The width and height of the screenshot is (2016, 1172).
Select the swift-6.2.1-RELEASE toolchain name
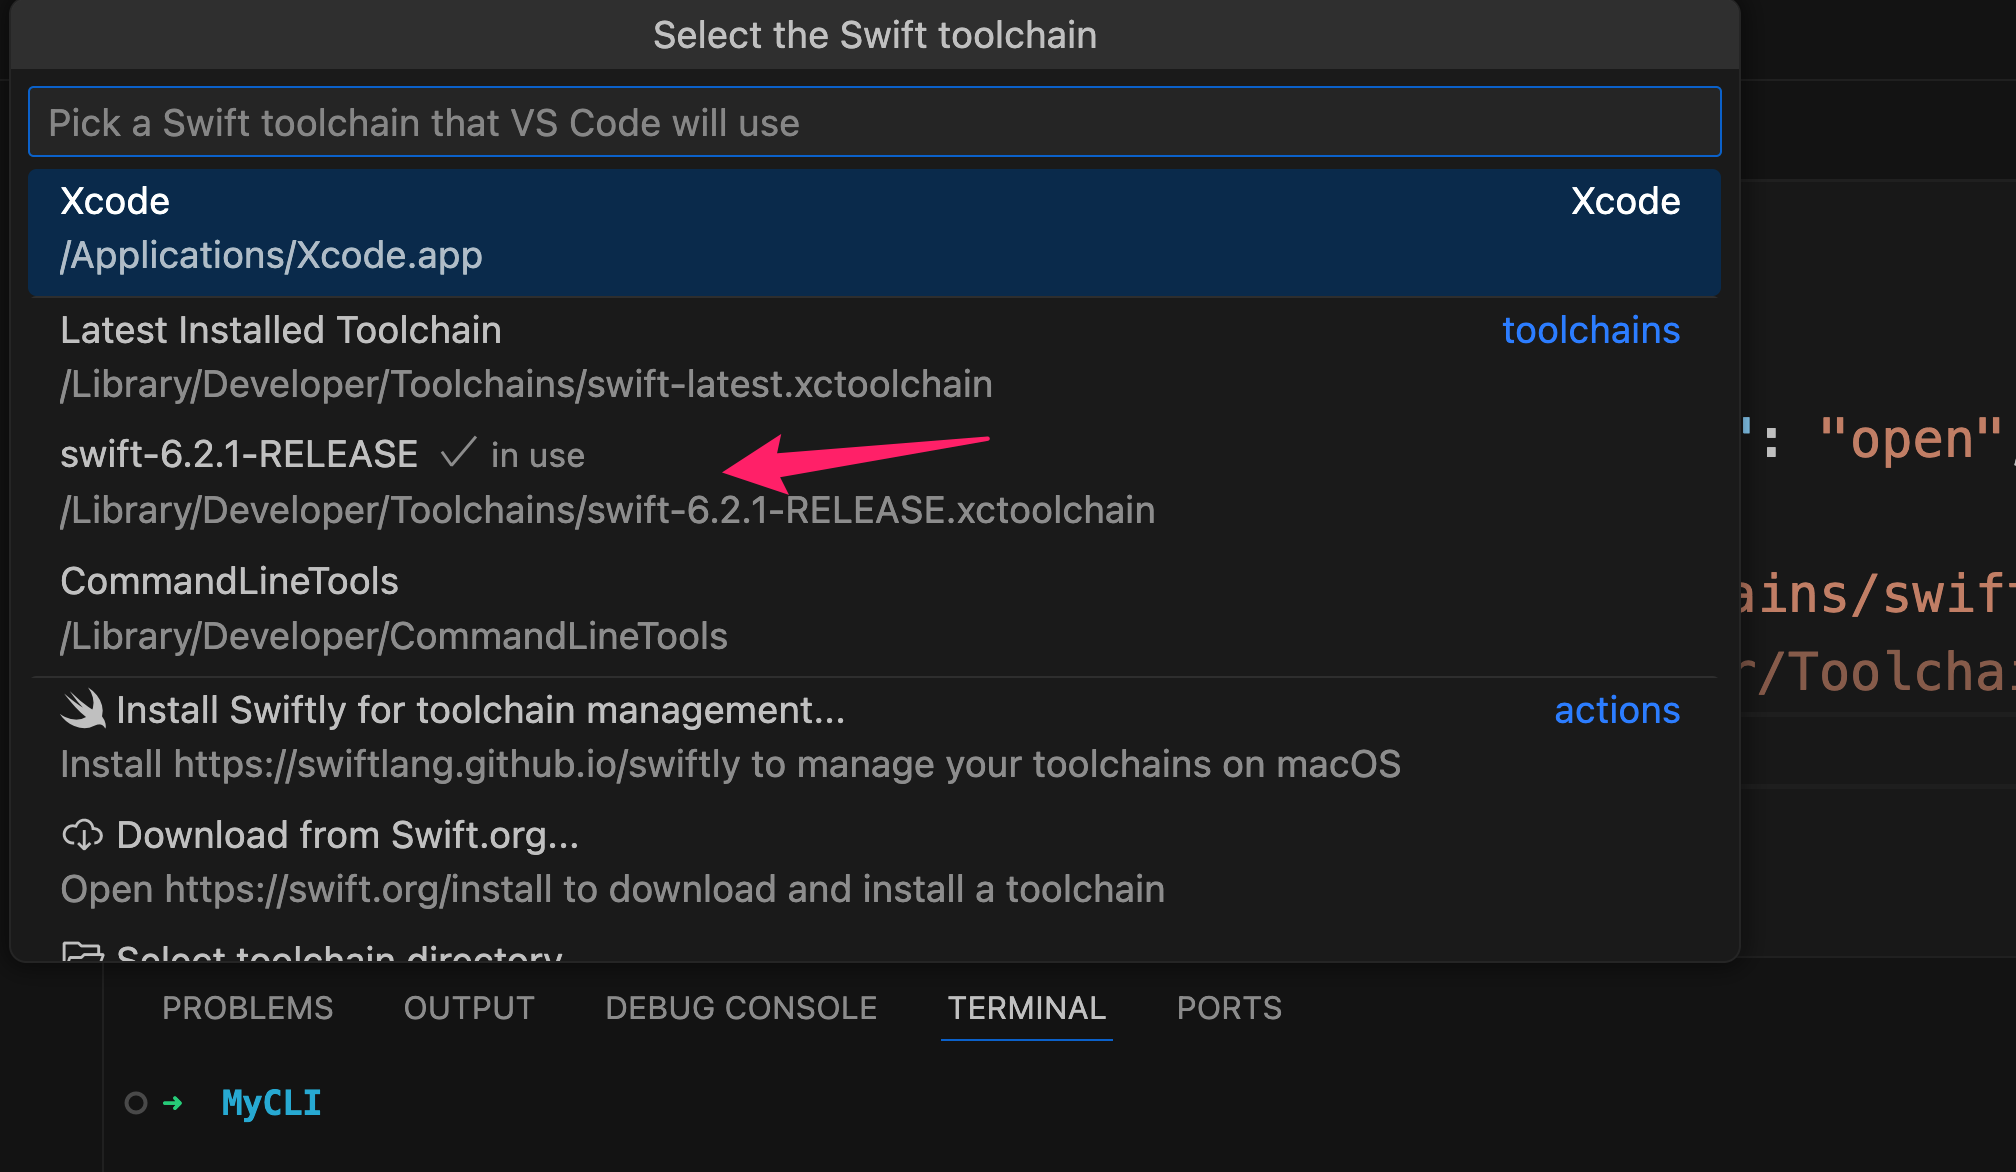tap(239, 455)
